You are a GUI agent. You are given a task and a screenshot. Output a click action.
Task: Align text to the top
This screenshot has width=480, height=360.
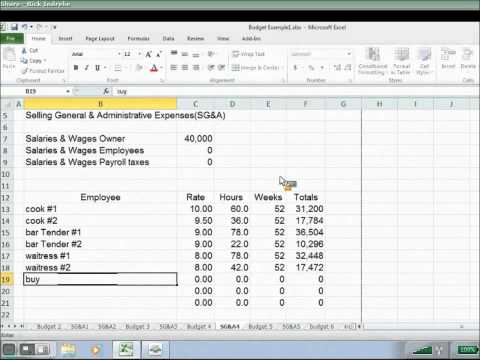pos(174,54)
